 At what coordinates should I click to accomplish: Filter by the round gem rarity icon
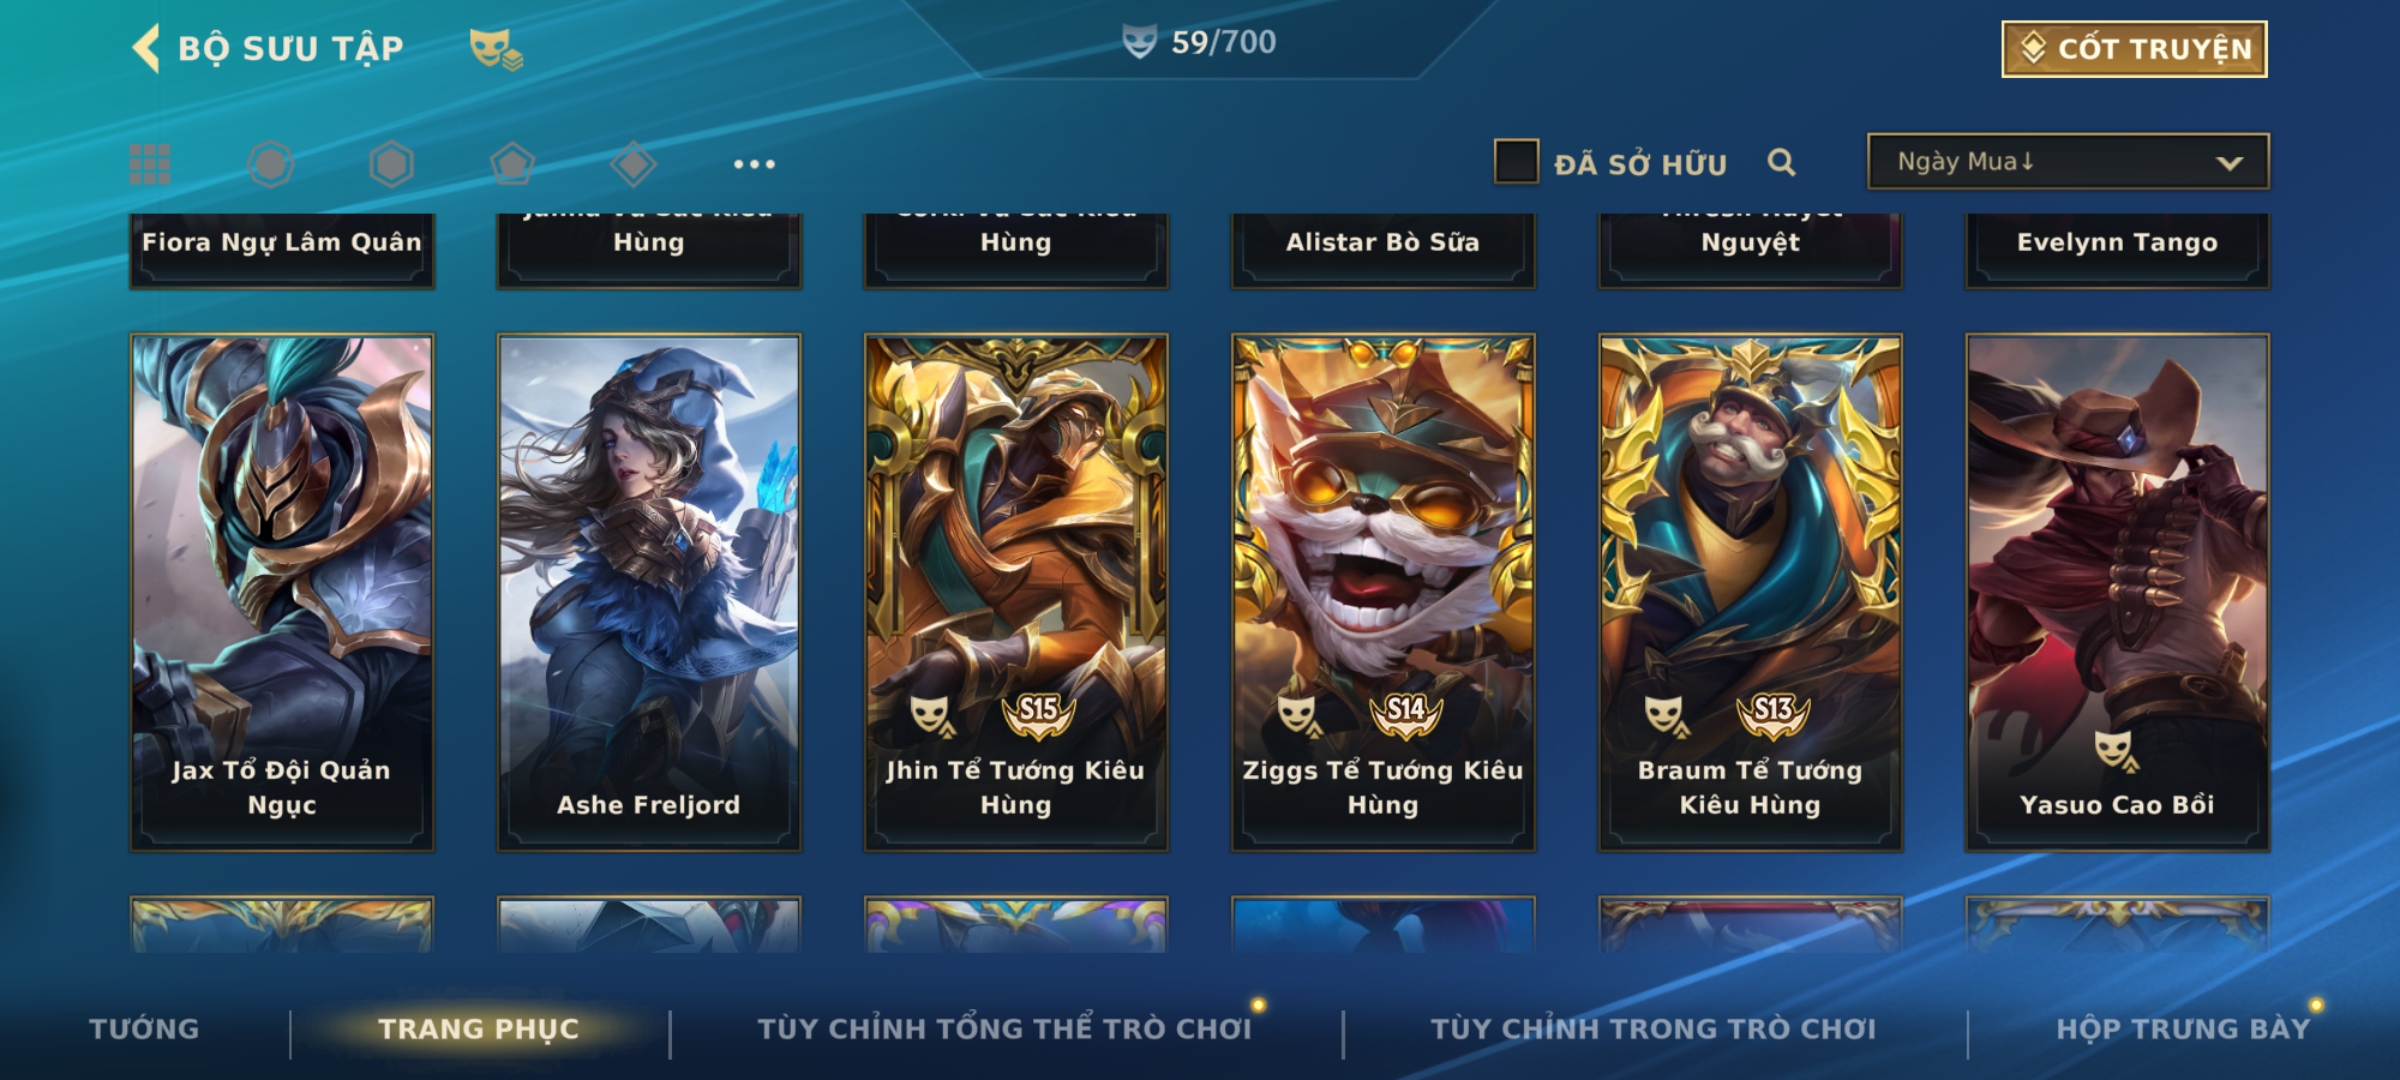(271, 164)
